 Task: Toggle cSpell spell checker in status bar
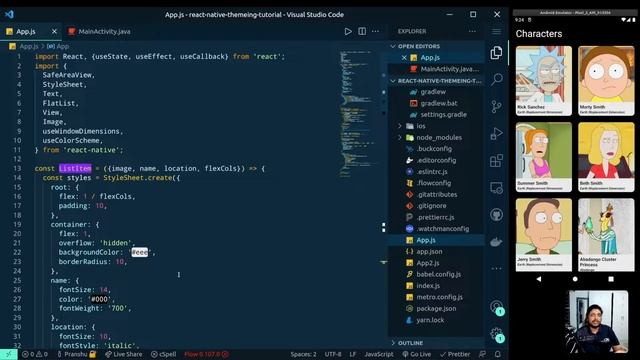164,354
